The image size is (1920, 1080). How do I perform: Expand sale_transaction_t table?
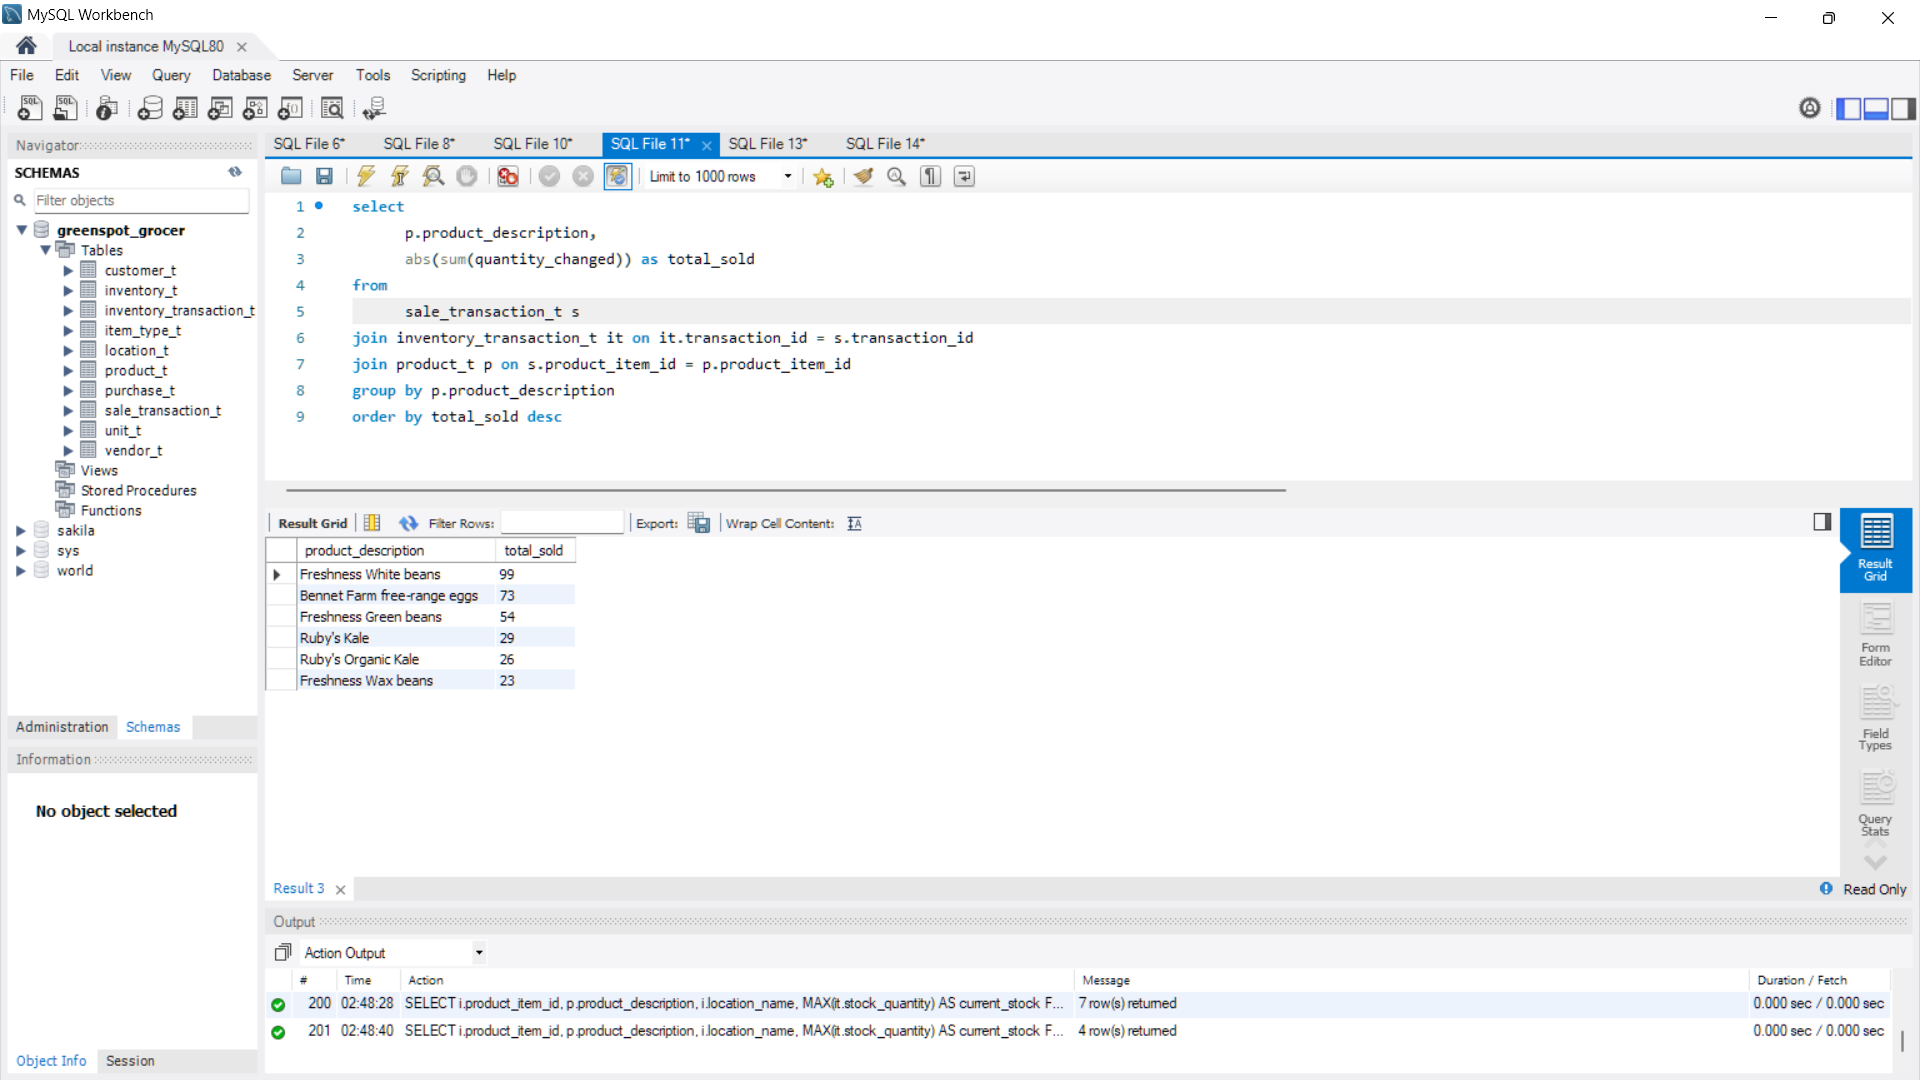[x=68, y=411]
